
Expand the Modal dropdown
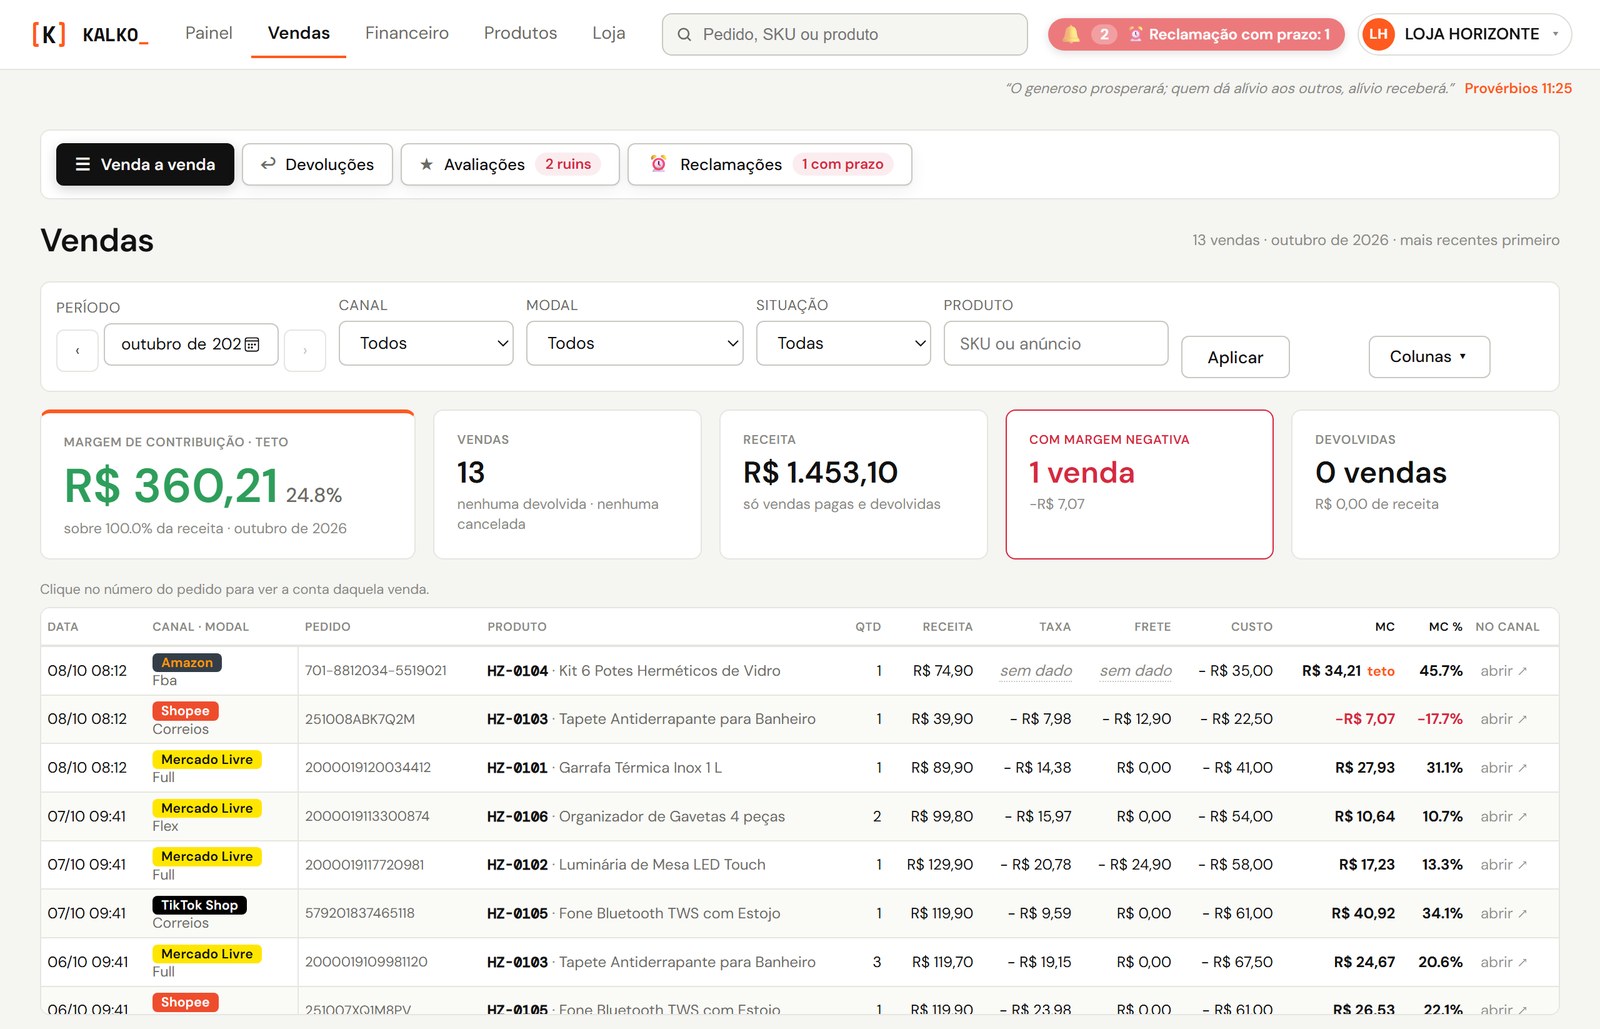634,343
